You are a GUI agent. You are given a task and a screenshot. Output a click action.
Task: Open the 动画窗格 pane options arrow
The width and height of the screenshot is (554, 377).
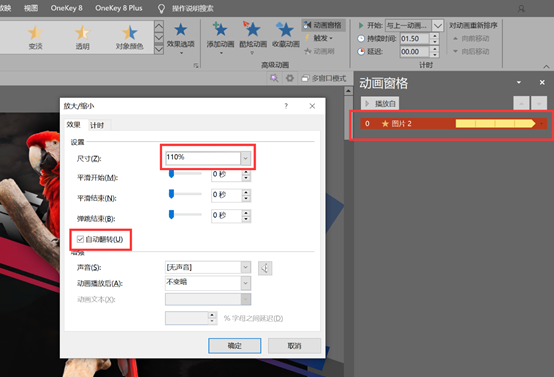click(x=519, y=82)
